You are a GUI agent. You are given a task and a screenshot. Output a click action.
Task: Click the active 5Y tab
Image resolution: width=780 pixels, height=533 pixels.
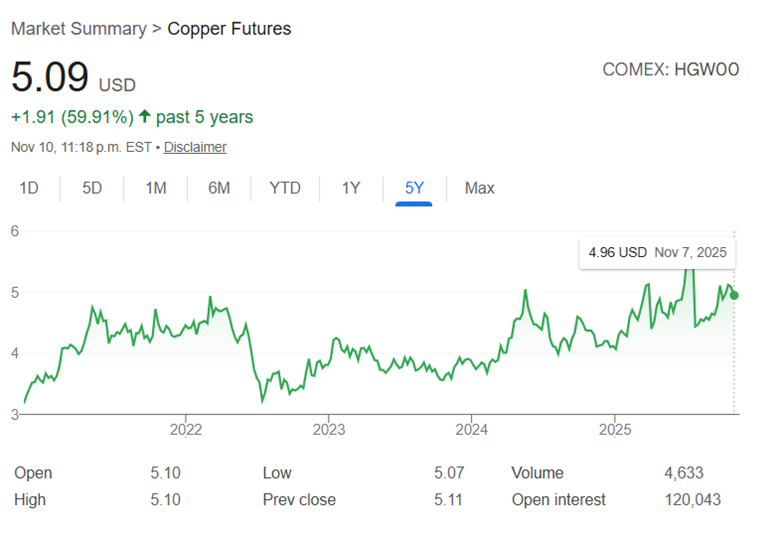click(413, 188)
